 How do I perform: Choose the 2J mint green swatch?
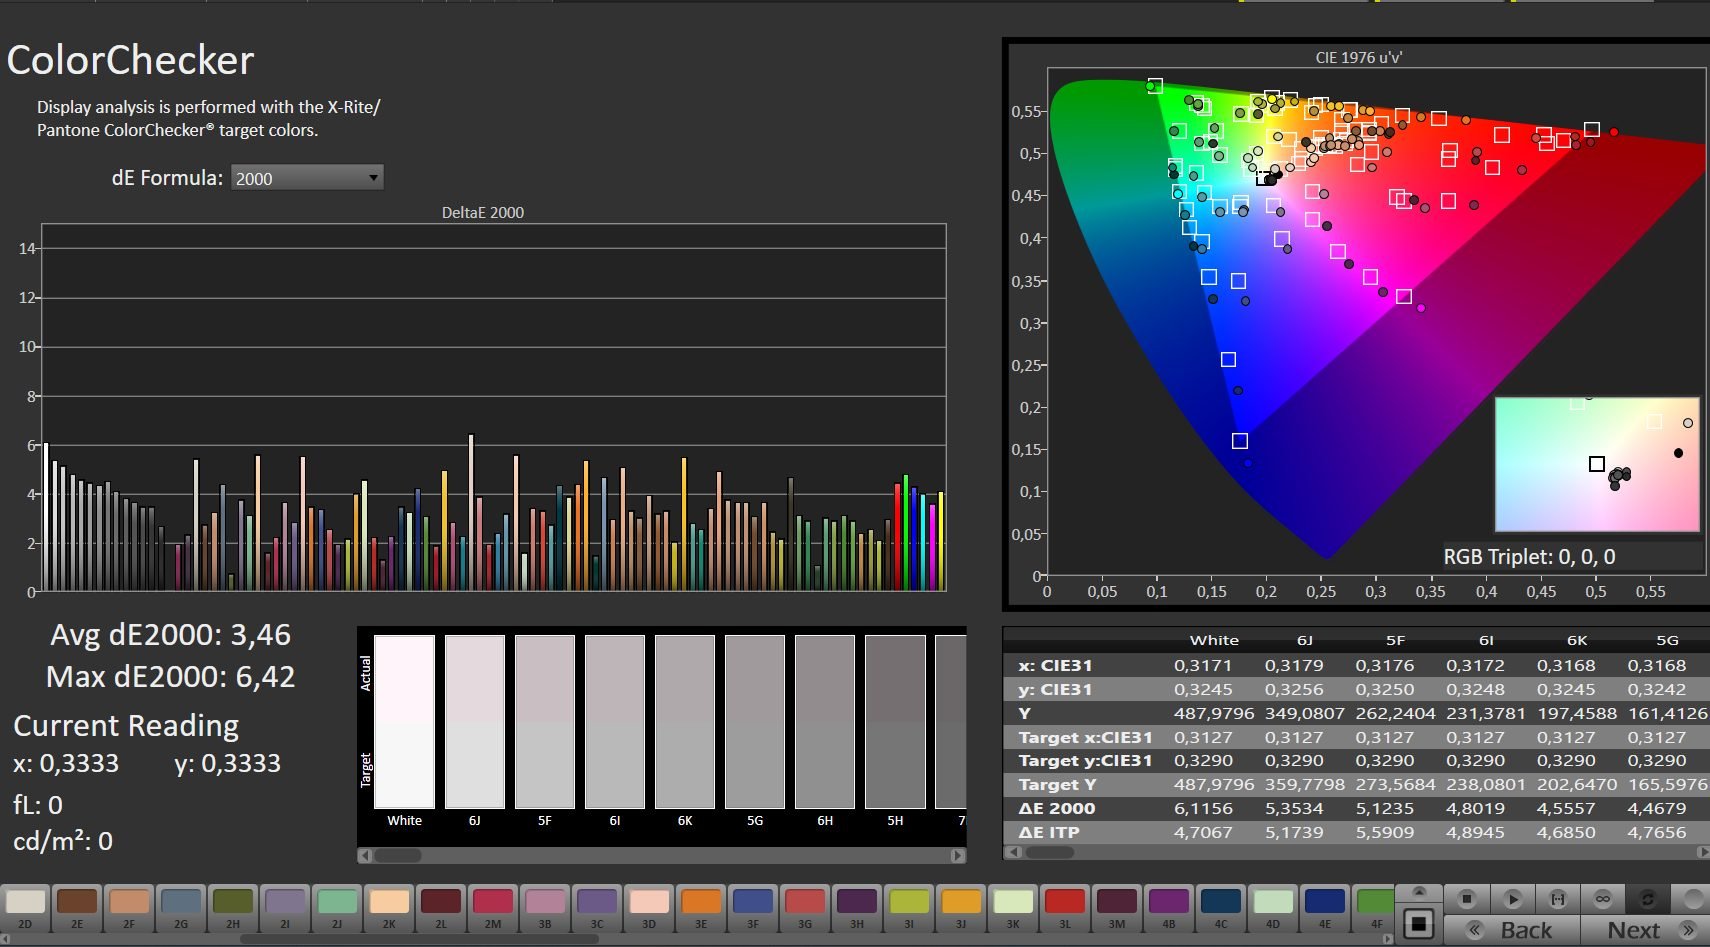pos(337,902)
